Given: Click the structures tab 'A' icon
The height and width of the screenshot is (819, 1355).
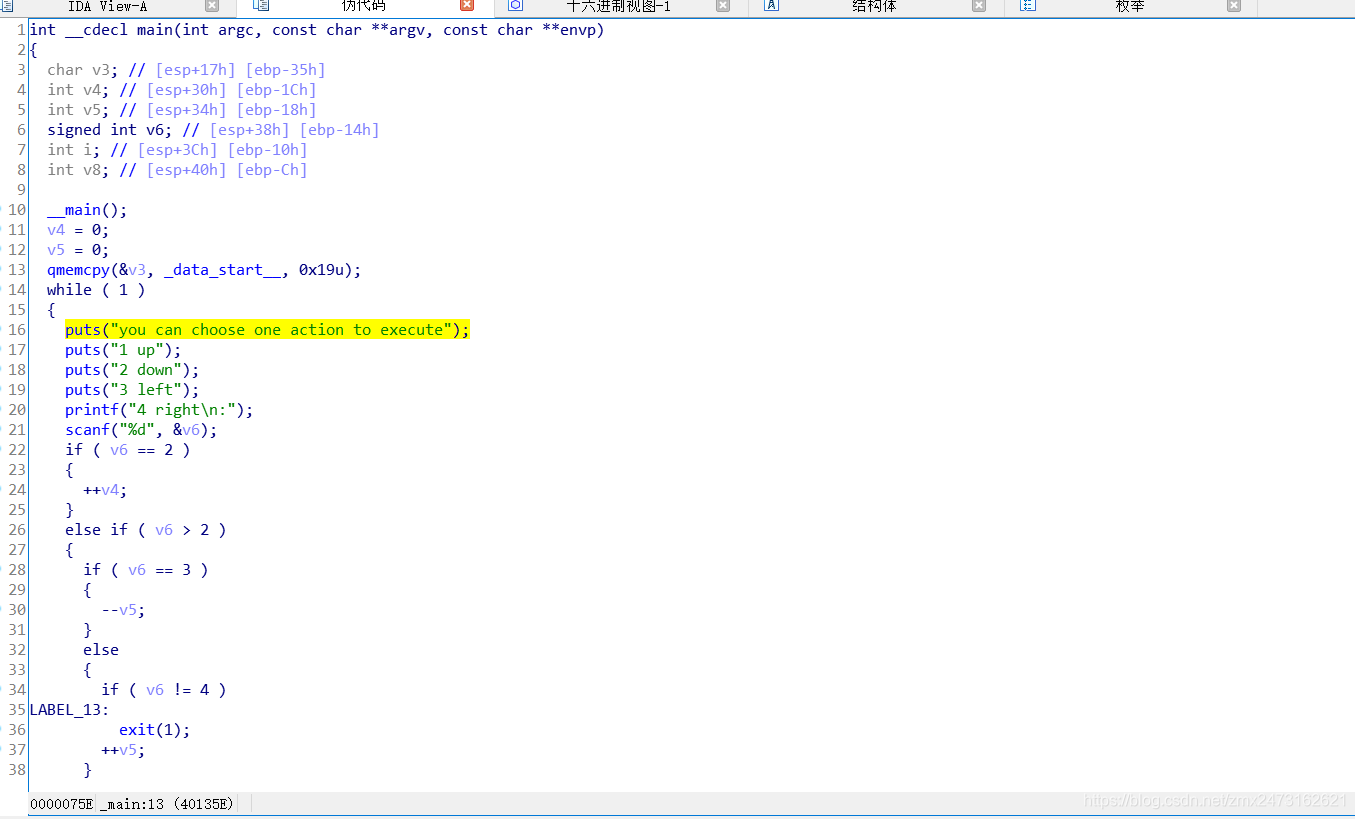Looking at the screenshot, I should tap(771, 6).
